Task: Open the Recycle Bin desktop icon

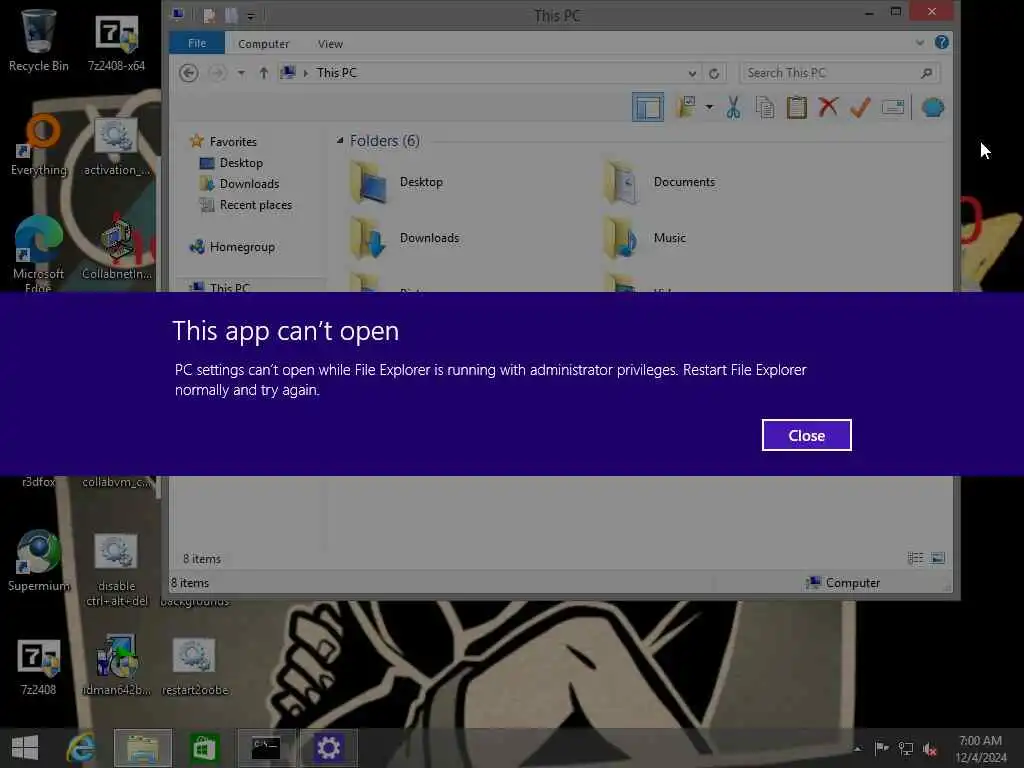Action: tap(38, 40)
